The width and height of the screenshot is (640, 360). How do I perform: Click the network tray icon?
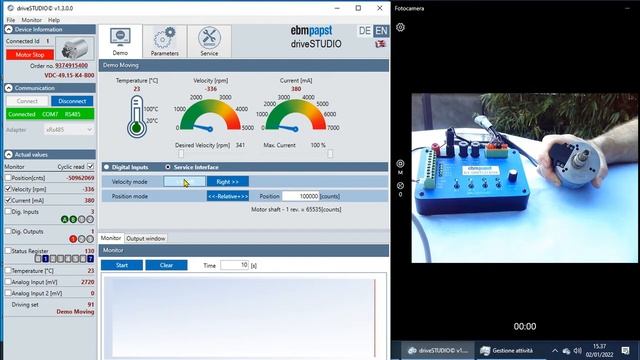pyautogui.click(x=566, y=351)
